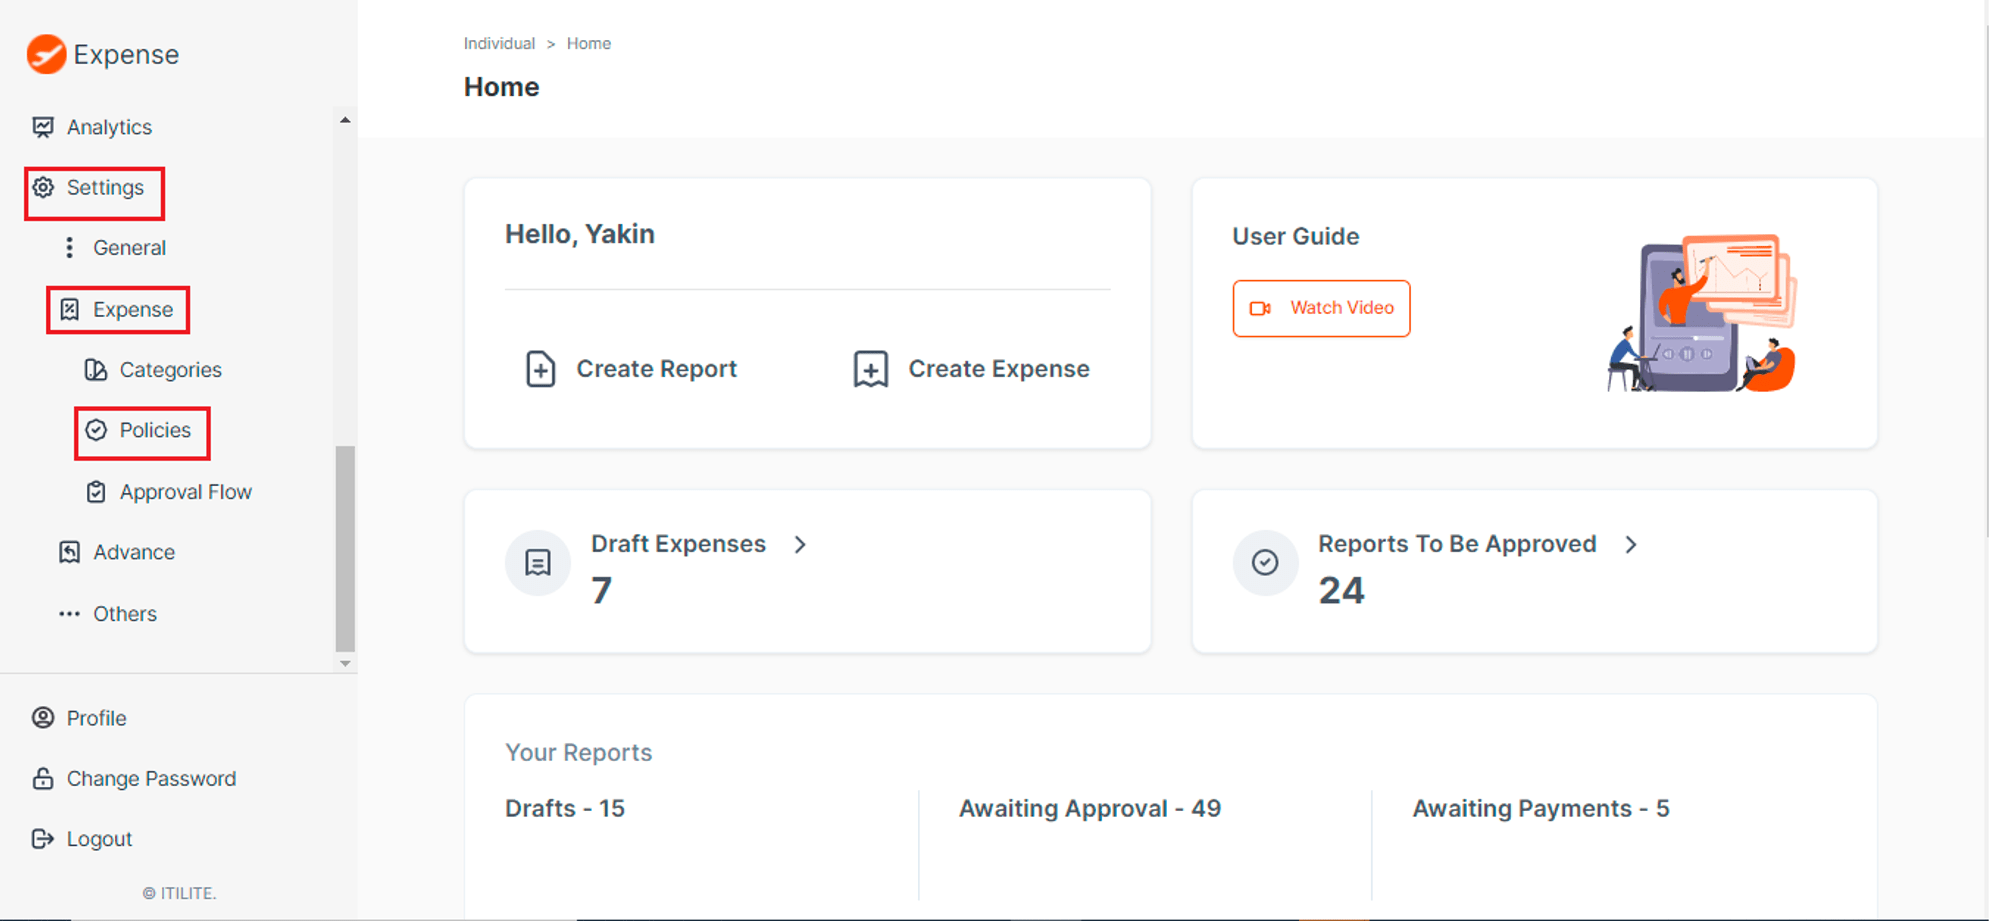The width and height of the screenshot is (2000, 921).
Task: Click Awaiting Approval - 49
Action: pyautogui.click(x=1090, y=808)
